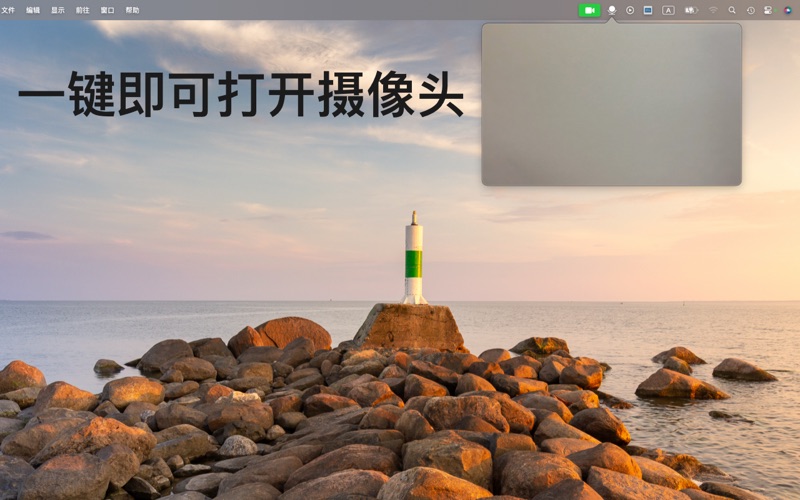Image resolution: width=800 pixels, height=500 pixels.
Task: Click the Time Machine clock icon
Action: [751, 10]
